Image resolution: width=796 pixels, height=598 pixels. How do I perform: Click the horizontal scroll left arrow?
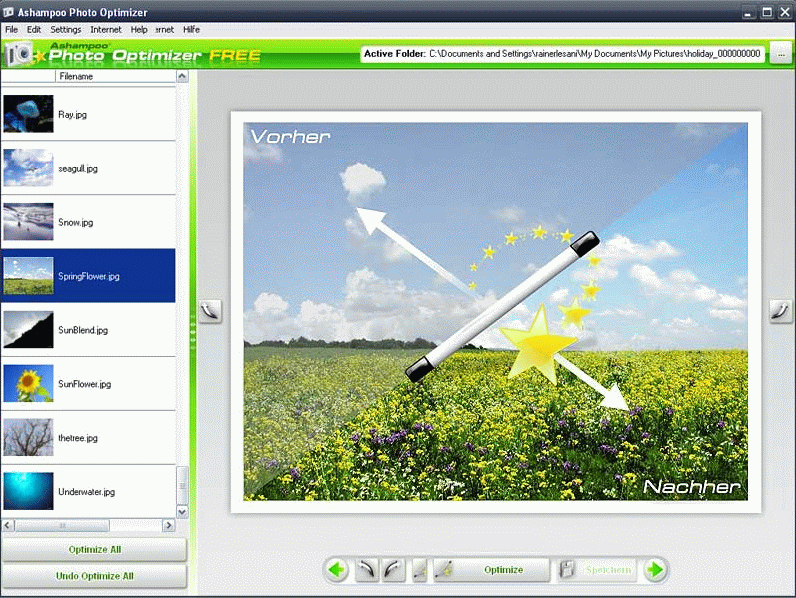(8, 525)
